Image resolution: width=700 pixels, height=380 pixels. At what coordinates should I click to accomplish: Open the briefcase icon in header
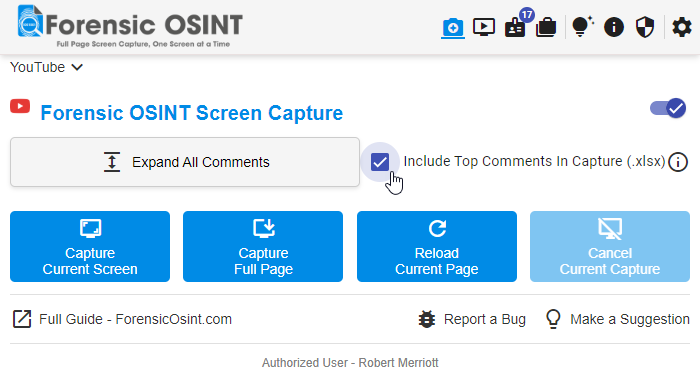pyautogui.click(x=546, y=27)
